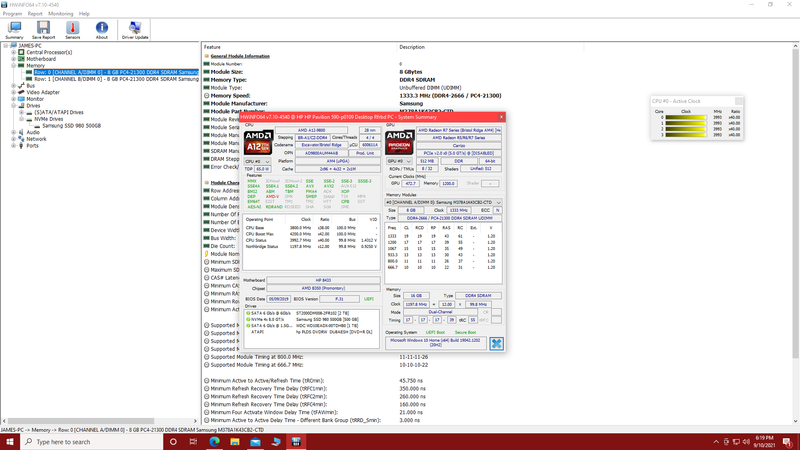Open the Help menu
800x450 pixels.
pyautogui.click(x=84, y=14)
